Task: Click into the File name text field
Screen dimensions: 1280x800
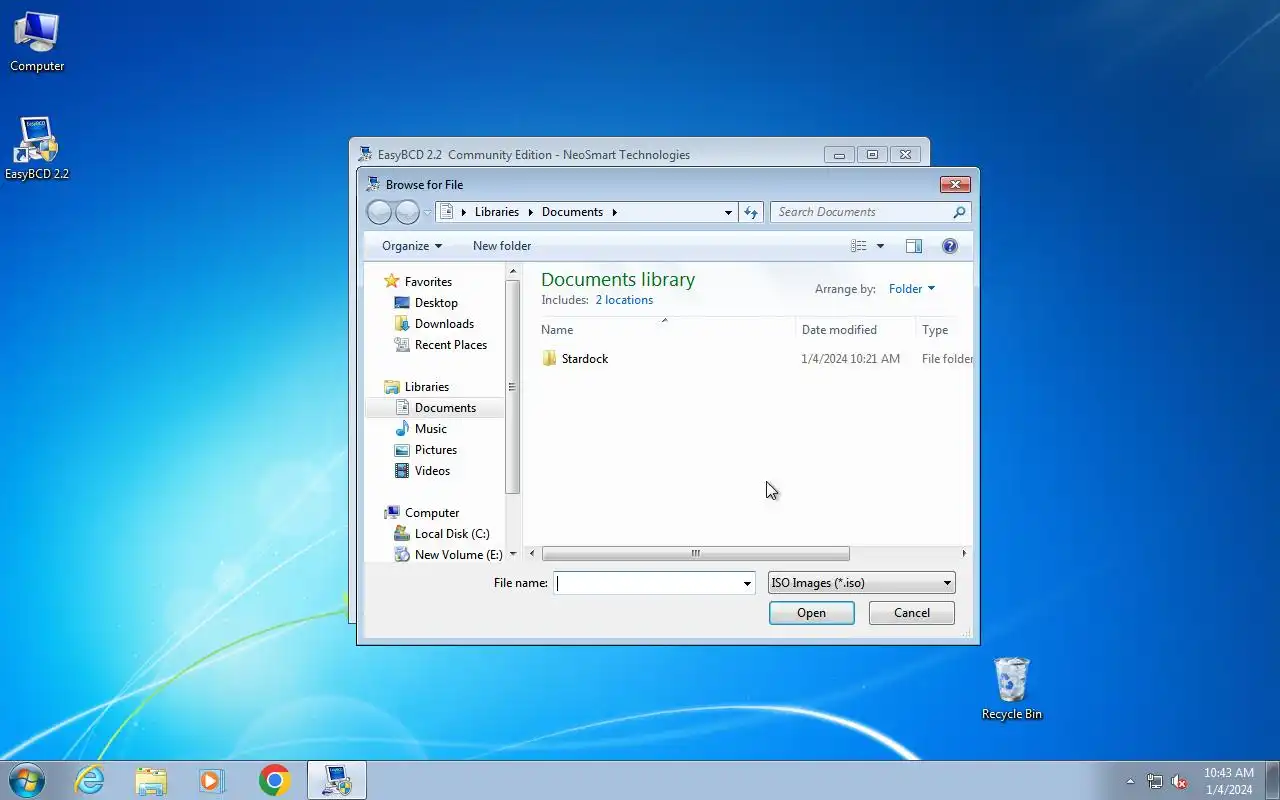Action: click(x=646, y=583)
